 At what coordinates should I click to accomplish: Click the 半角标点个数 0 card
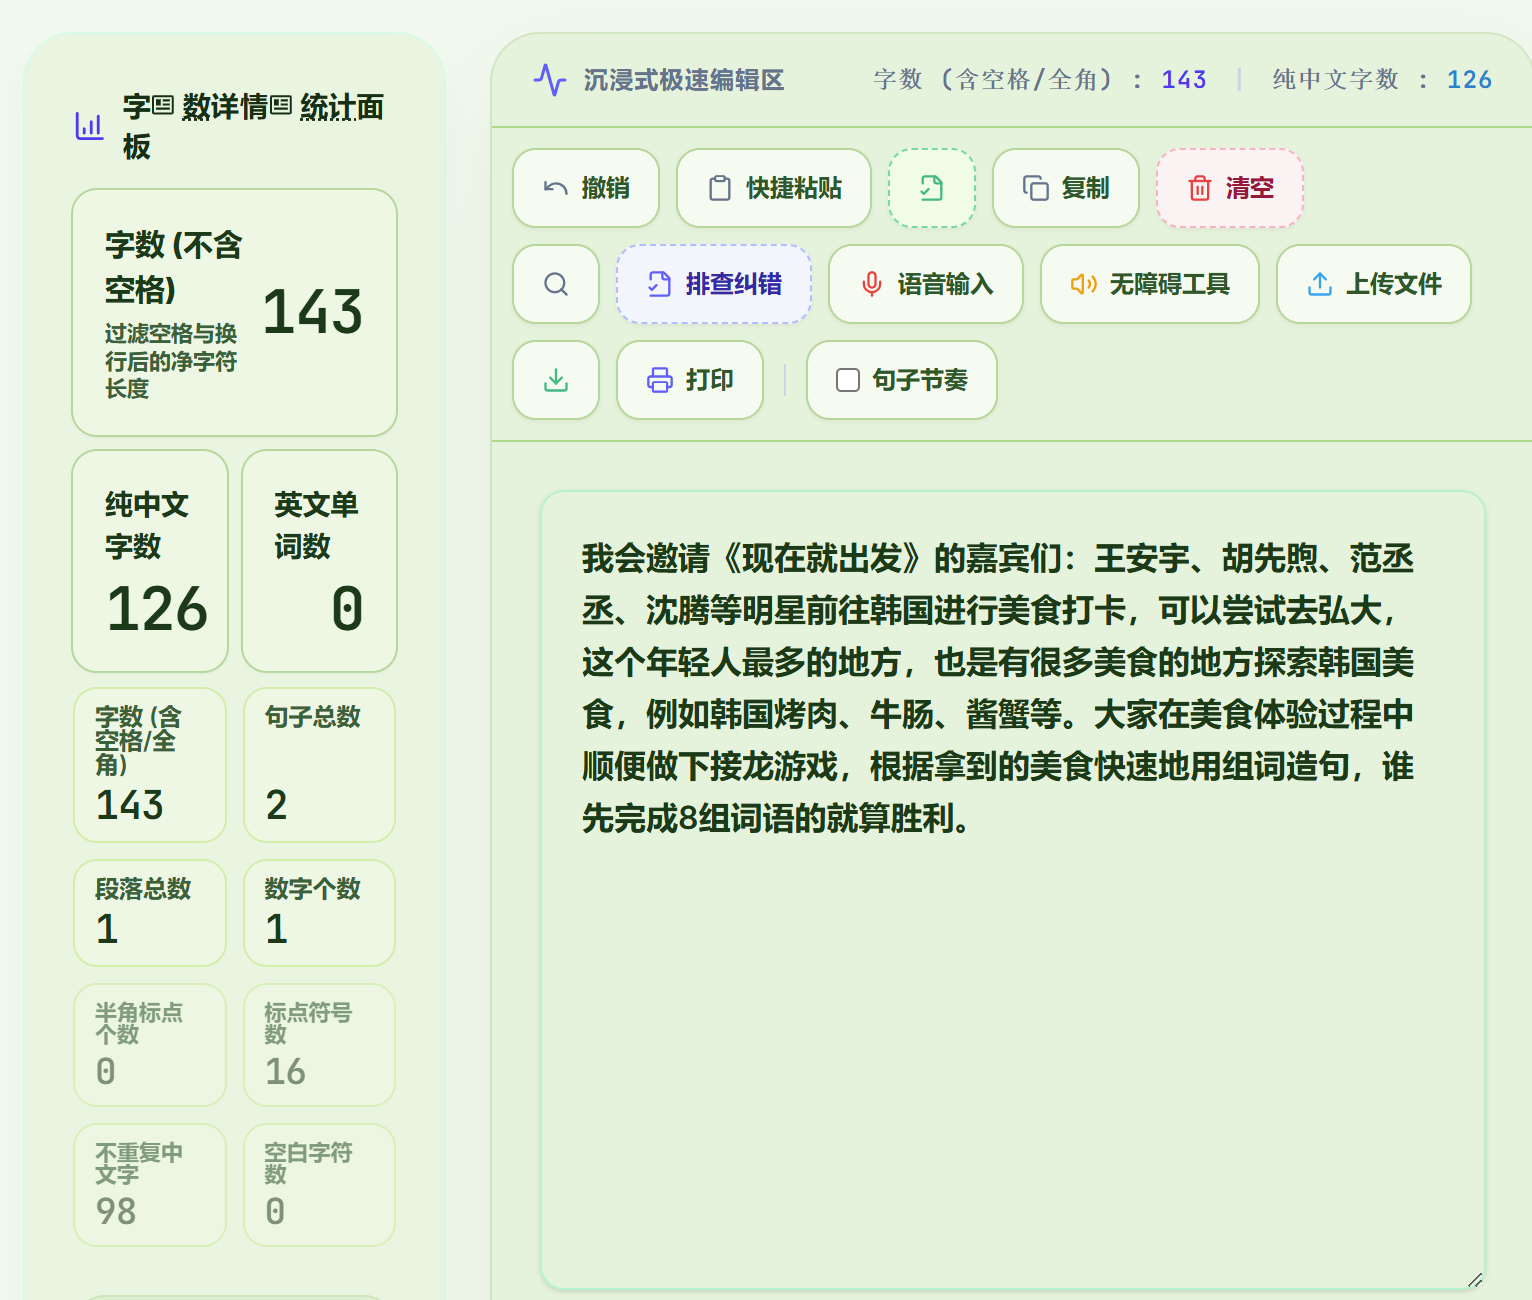[150, 1045]
